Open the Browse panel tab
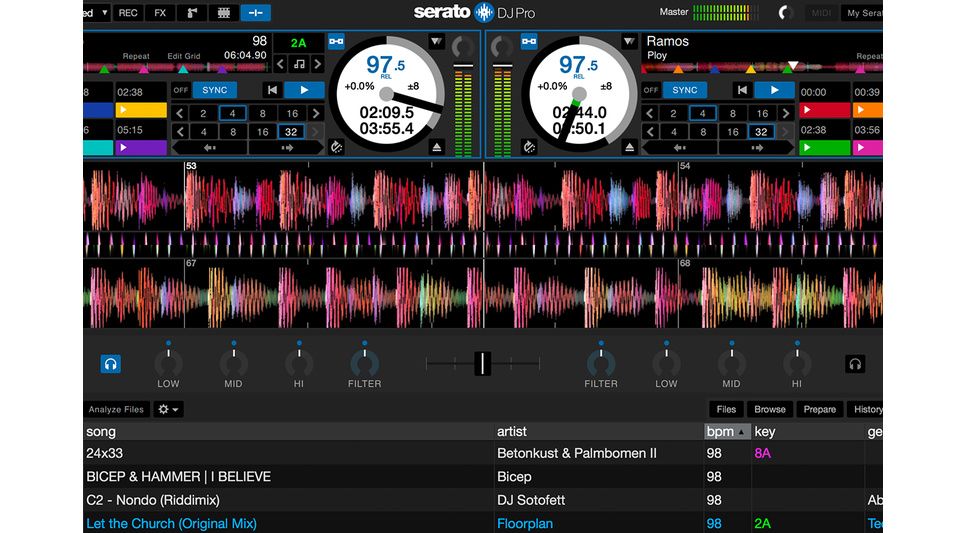 pyautogui.click(x=769, y=409)
